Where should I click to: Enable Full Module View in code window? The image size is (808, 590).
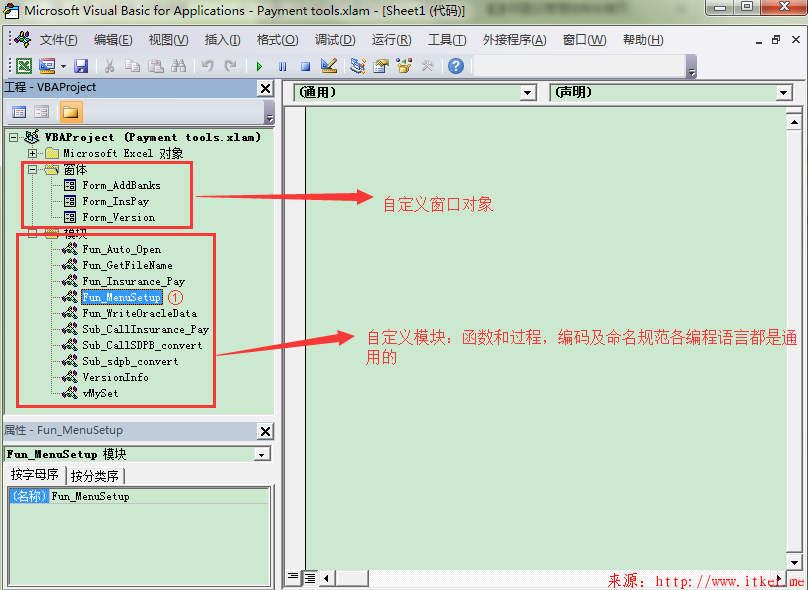310,577
